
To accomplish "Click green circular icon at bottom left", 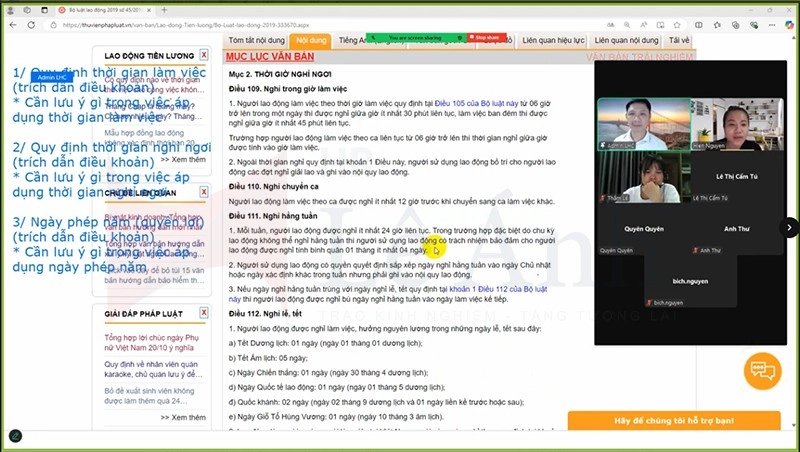I will [x=16, y=436].
